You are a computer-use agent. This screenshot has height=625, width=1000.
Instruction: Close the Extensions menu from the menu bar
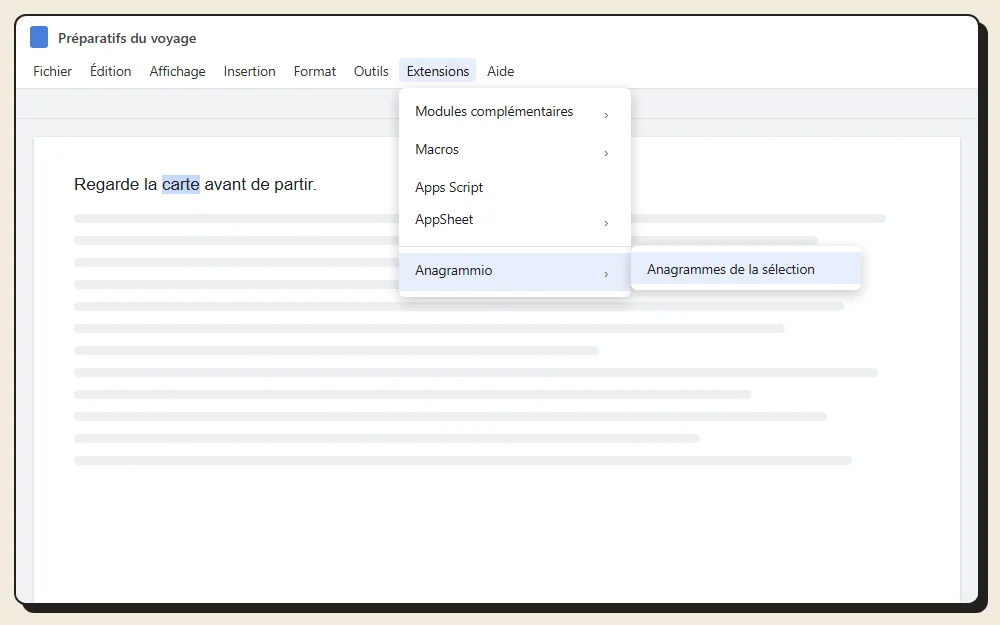click(438, 71)
